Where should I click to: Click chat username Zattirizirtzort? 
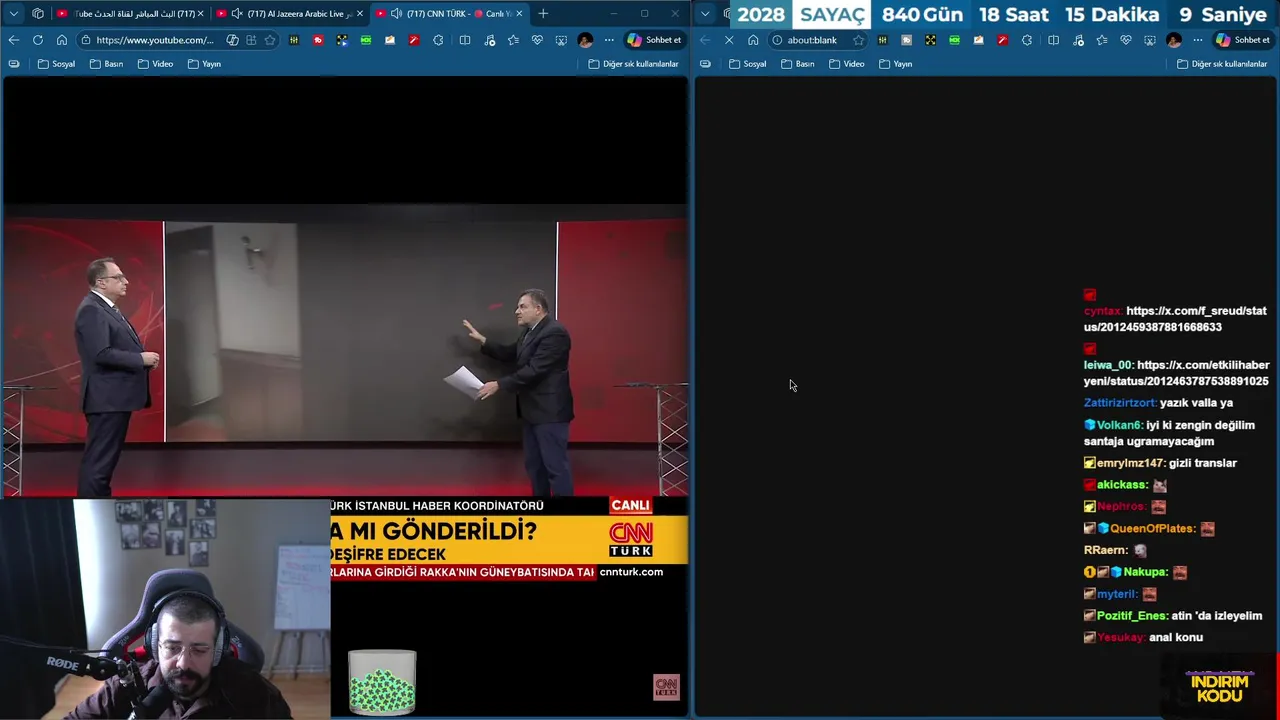(1120, 403)
